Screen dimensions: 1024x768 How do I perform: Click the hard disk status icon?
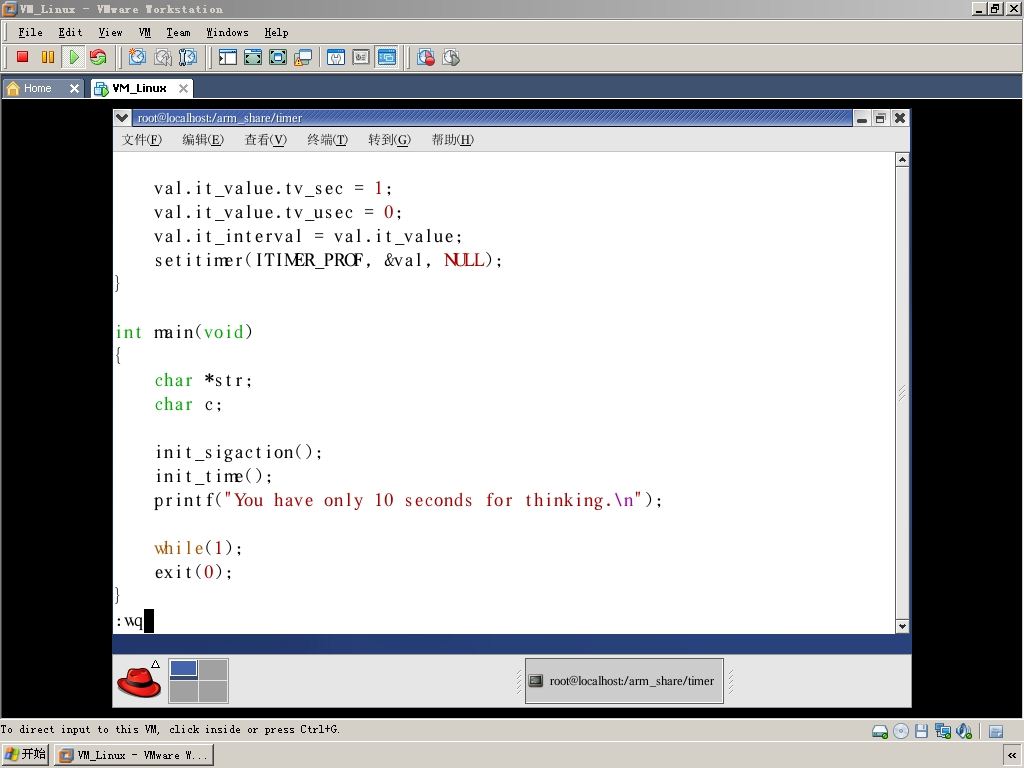coord(880,731)
